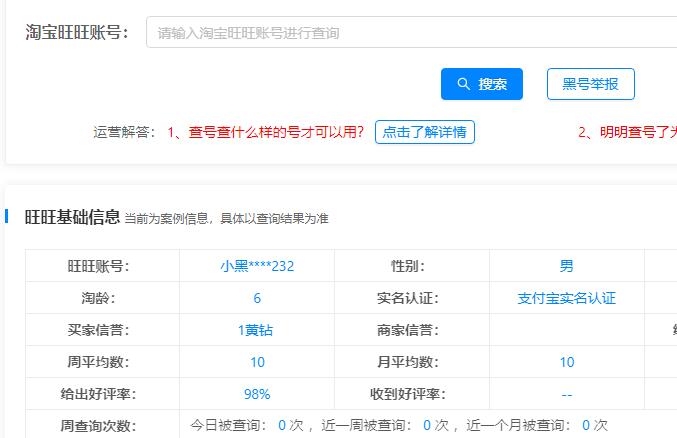Click the 近一周被查询 count text
This screenshot has height=438, width=677.
(x=386, y=425)
